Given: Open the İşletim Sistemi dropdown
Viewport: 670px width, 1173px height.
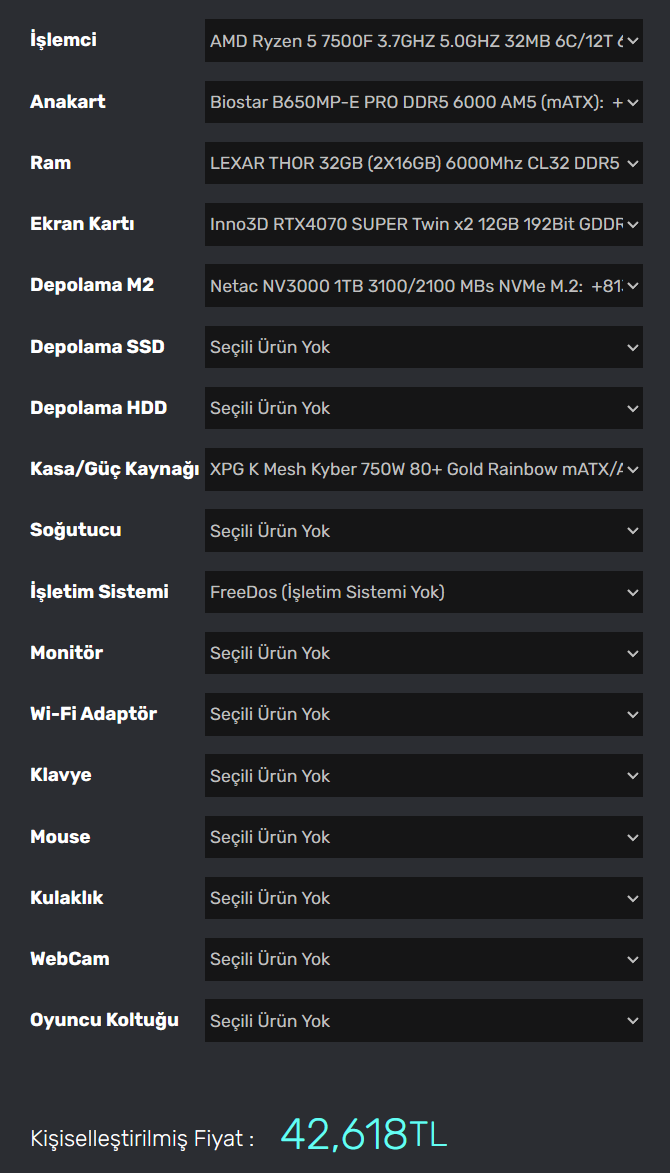Looking at the screenshot, I should coord(423,592).
